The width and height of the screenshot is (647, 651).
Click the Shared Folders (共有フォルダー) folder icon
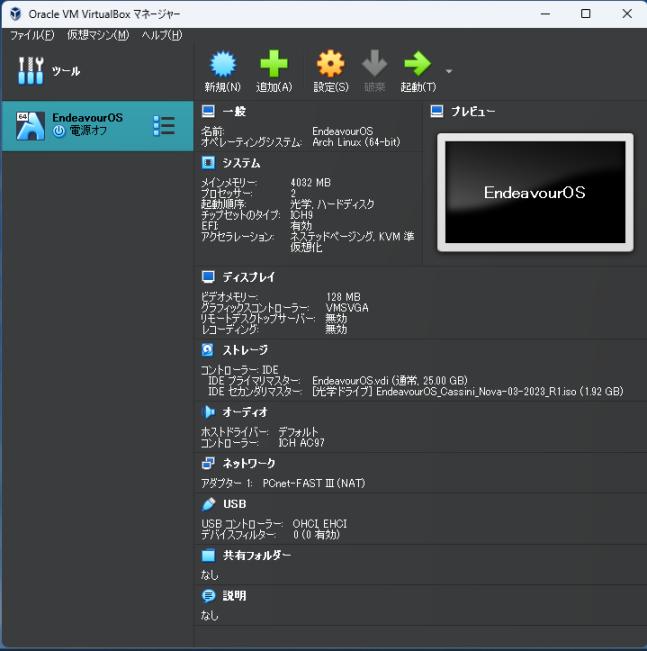tap(208, 555)
